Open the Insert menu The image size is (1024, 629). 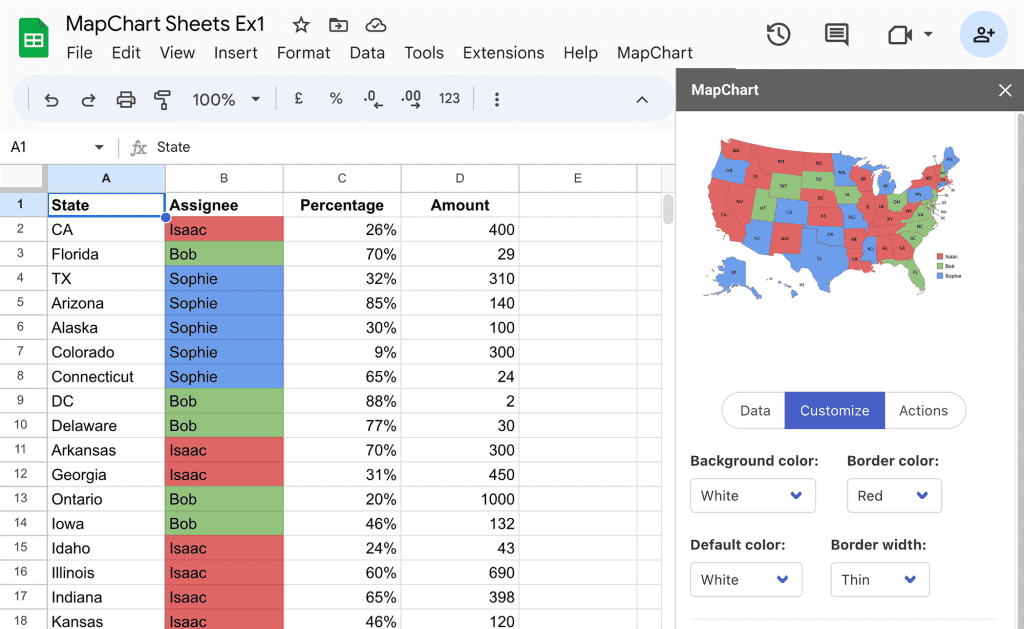pos(236,53)
